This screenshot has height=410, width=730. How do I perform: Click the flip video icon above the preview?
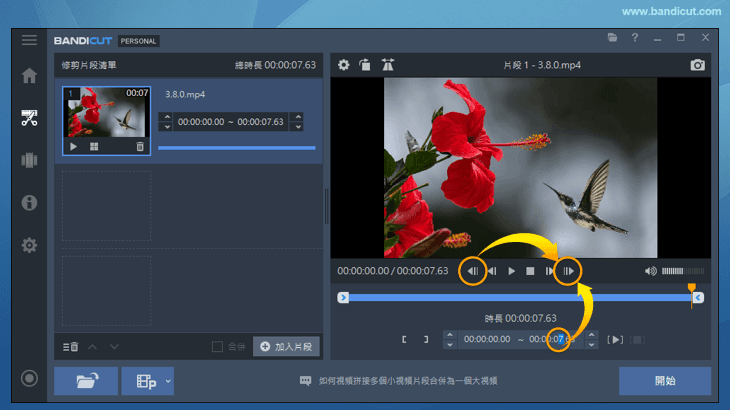[x=387, y=65]
